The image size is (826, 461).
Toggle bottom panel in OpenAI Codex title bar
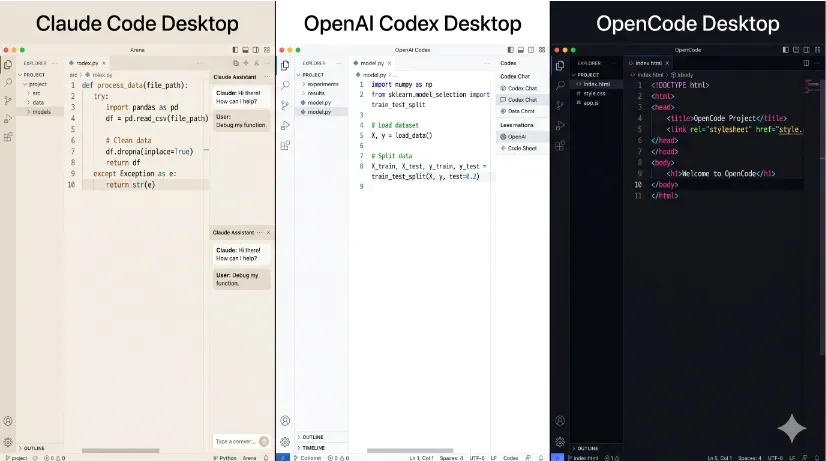coord(521,50)
